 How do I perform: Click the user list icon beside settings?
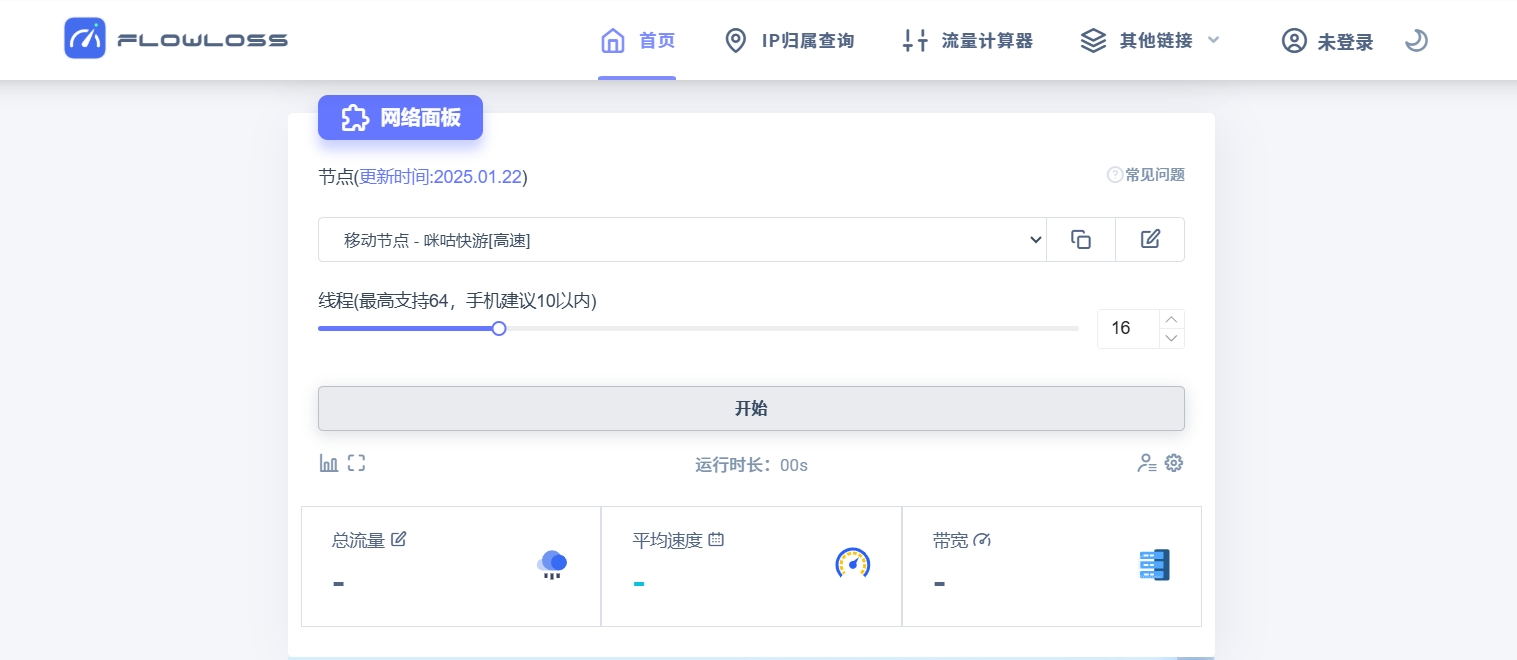[1146, 463]
